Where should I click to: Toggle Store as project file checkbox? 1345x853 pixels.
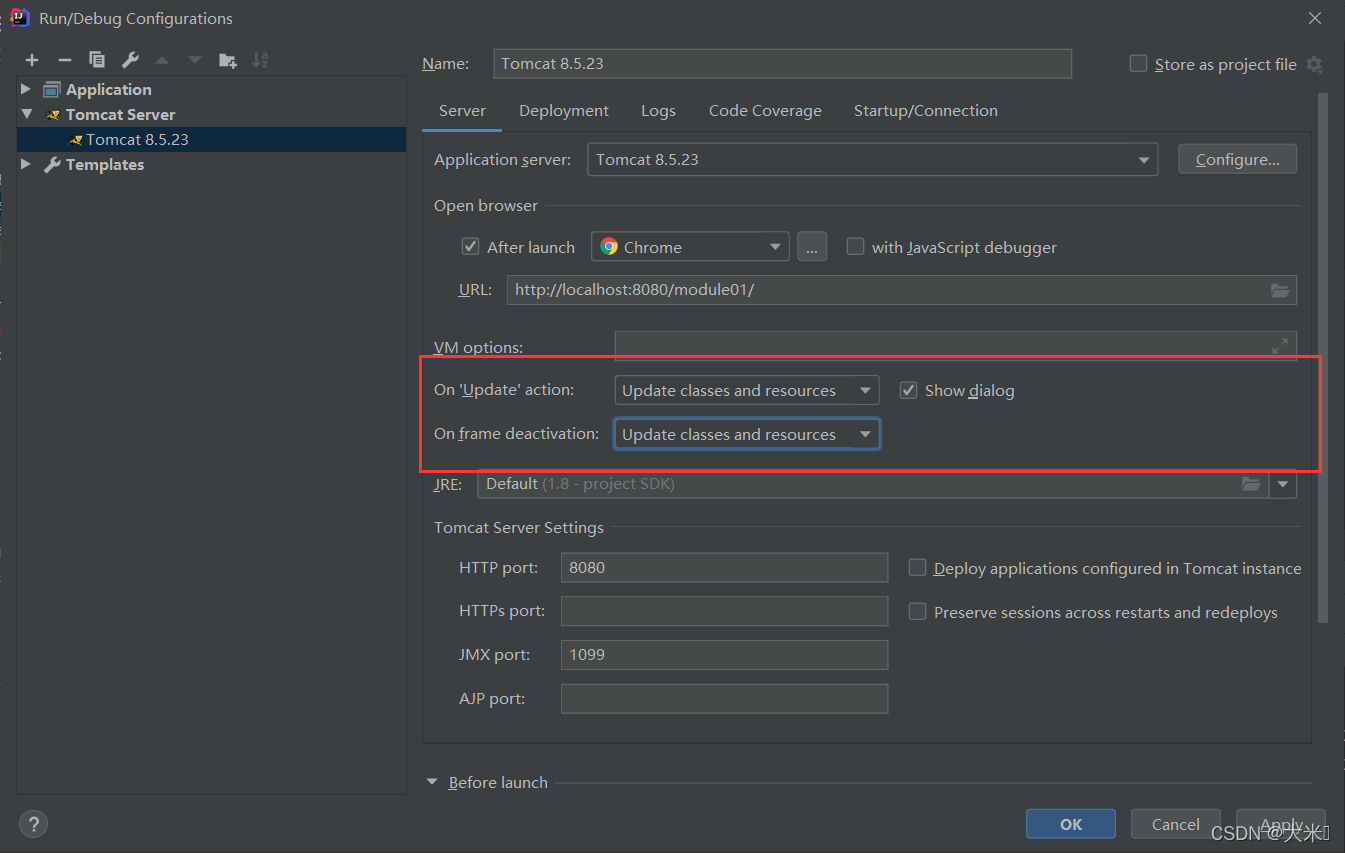point(1138,64)
